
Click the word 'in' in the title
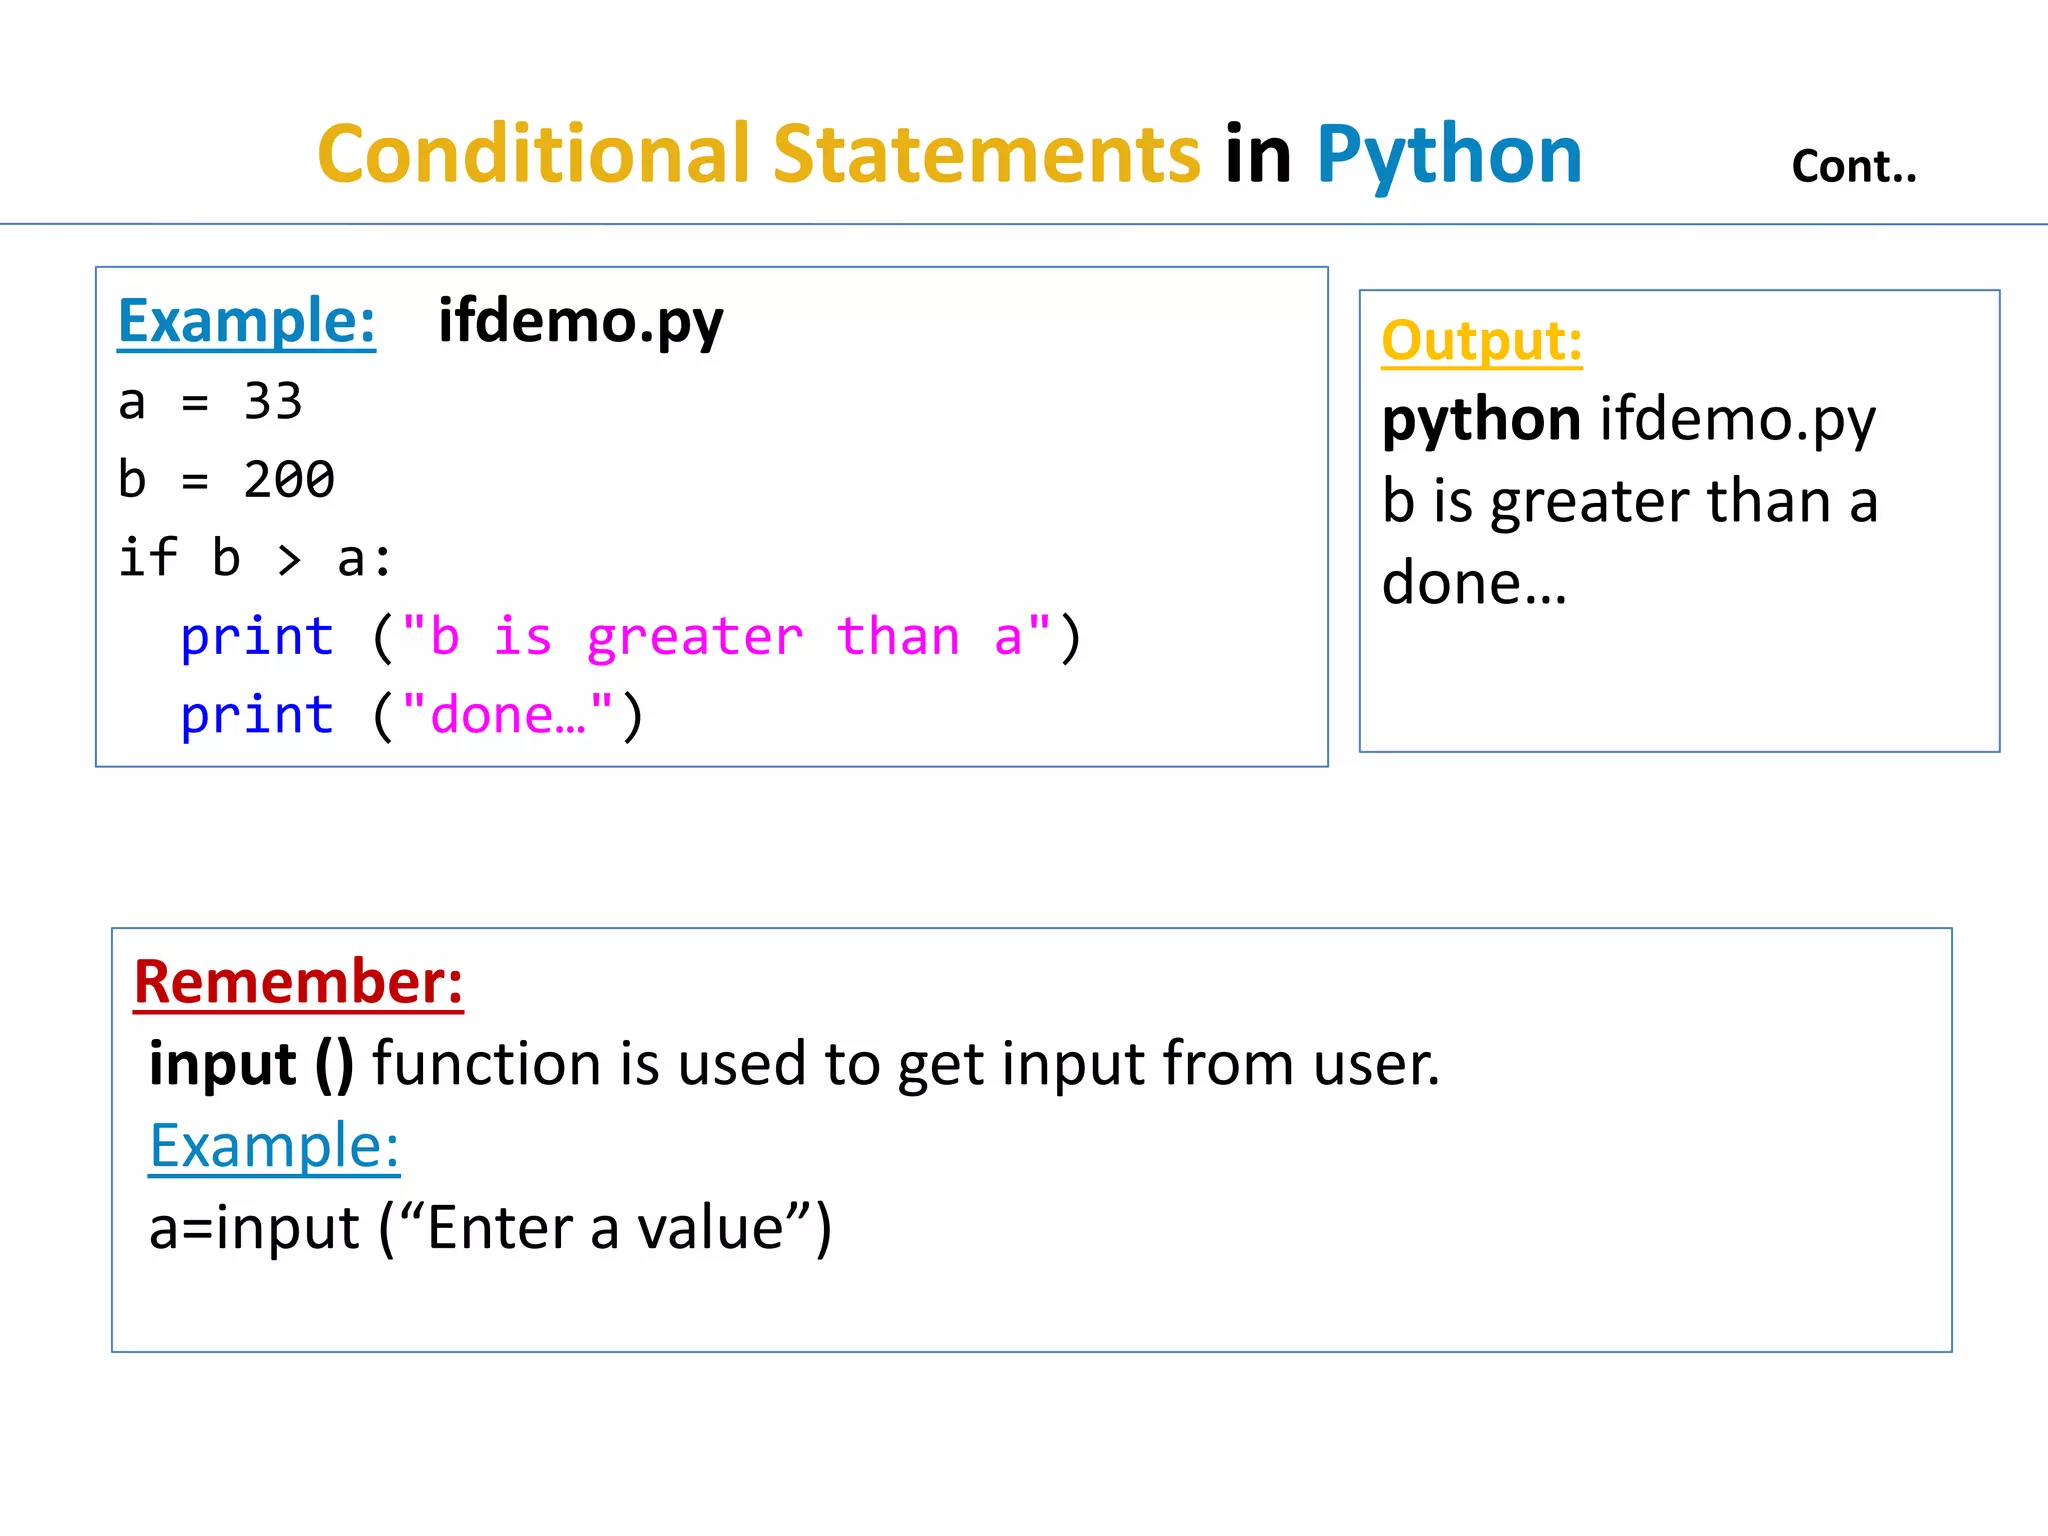[x=1258, y=155]
